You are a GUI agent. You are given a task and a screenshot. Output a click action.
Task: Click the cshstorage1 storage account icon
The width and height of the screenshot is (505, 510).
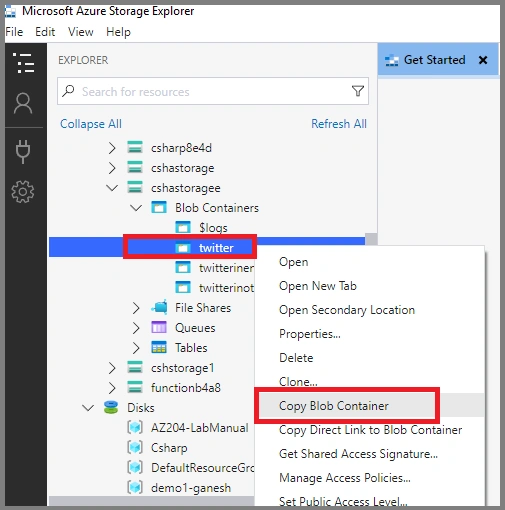(135, 367)
